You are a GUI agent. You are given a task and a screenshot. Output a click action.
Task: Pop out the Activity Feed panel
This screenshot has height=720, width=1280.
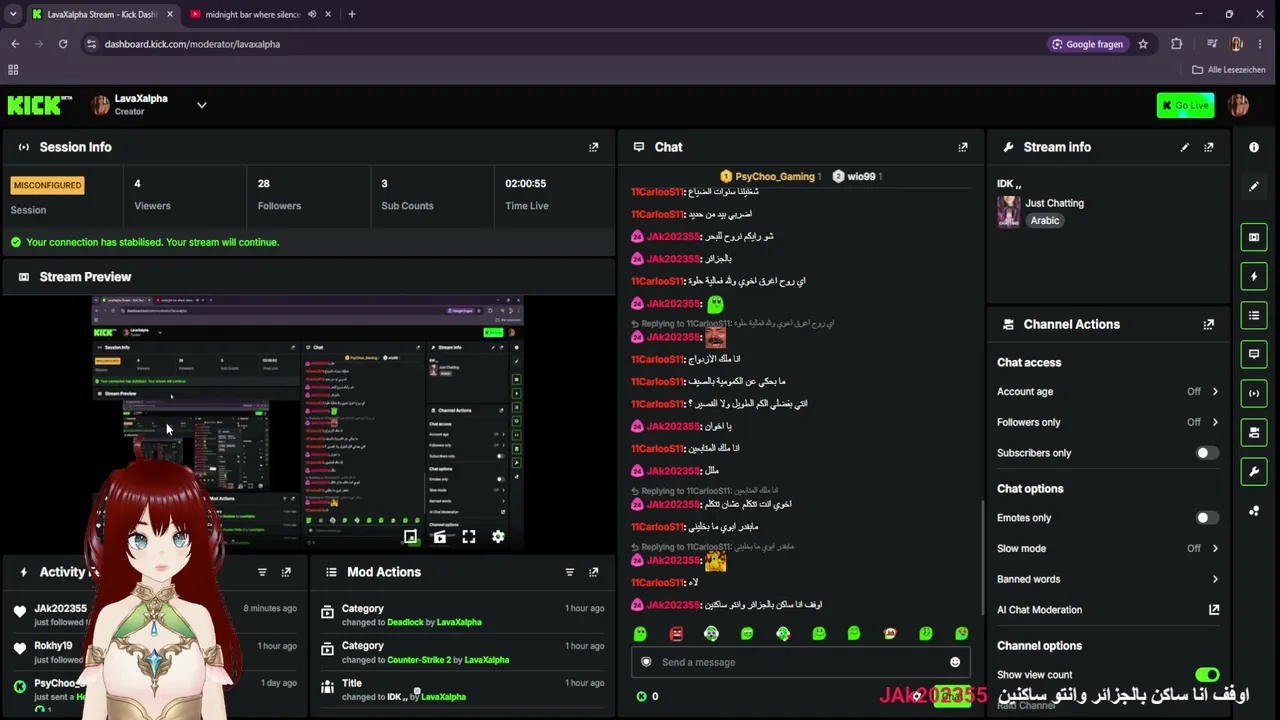point(286,572)
